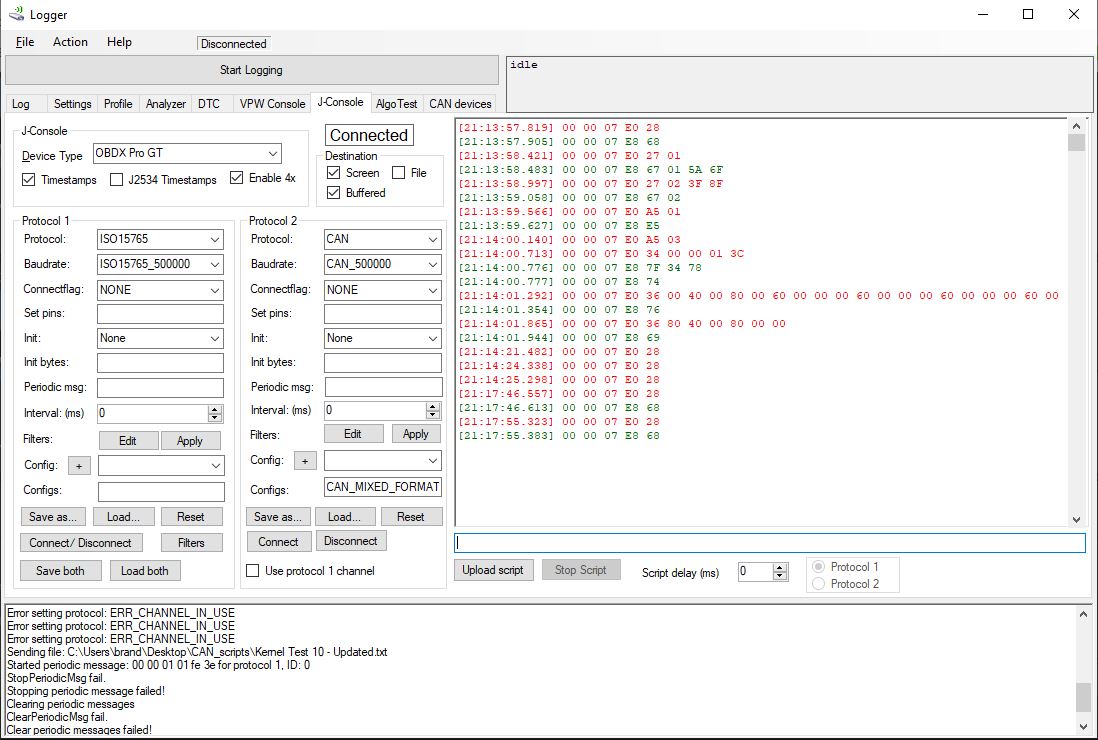Switch to the Analyzer tab
Screen dimensions: 1098x740
pyautogui.click(x=166, y=104)
